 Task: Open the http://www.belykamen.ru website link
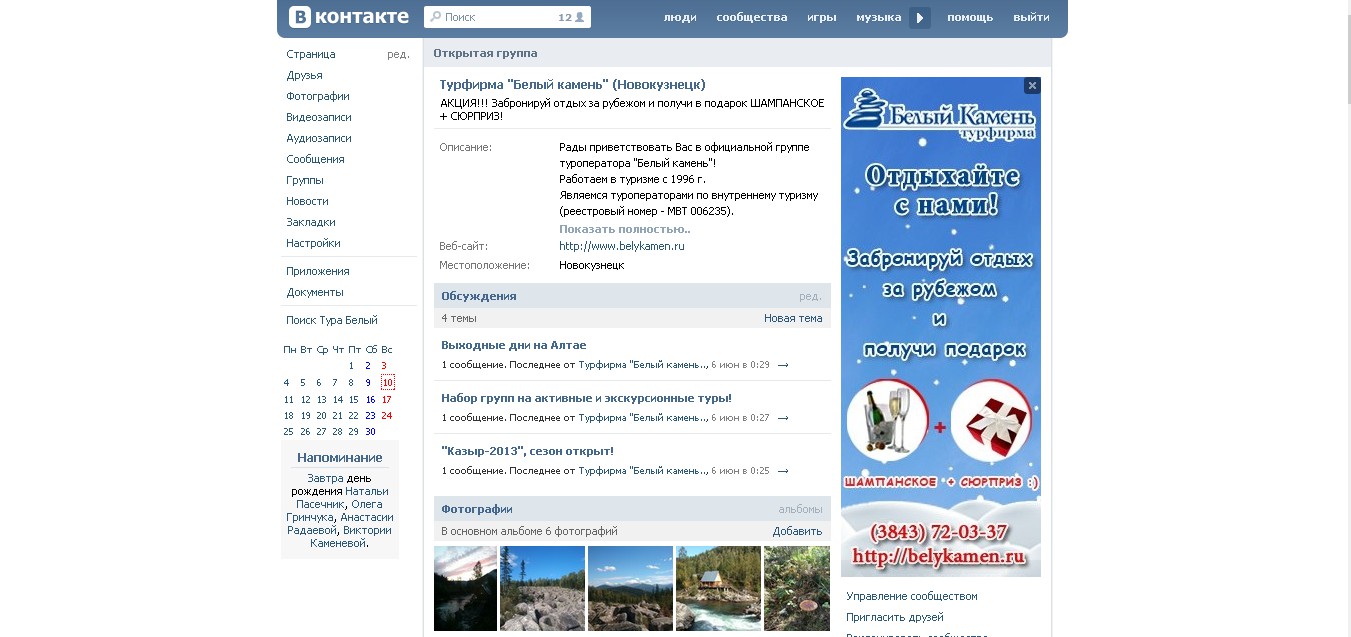[622, 246]
